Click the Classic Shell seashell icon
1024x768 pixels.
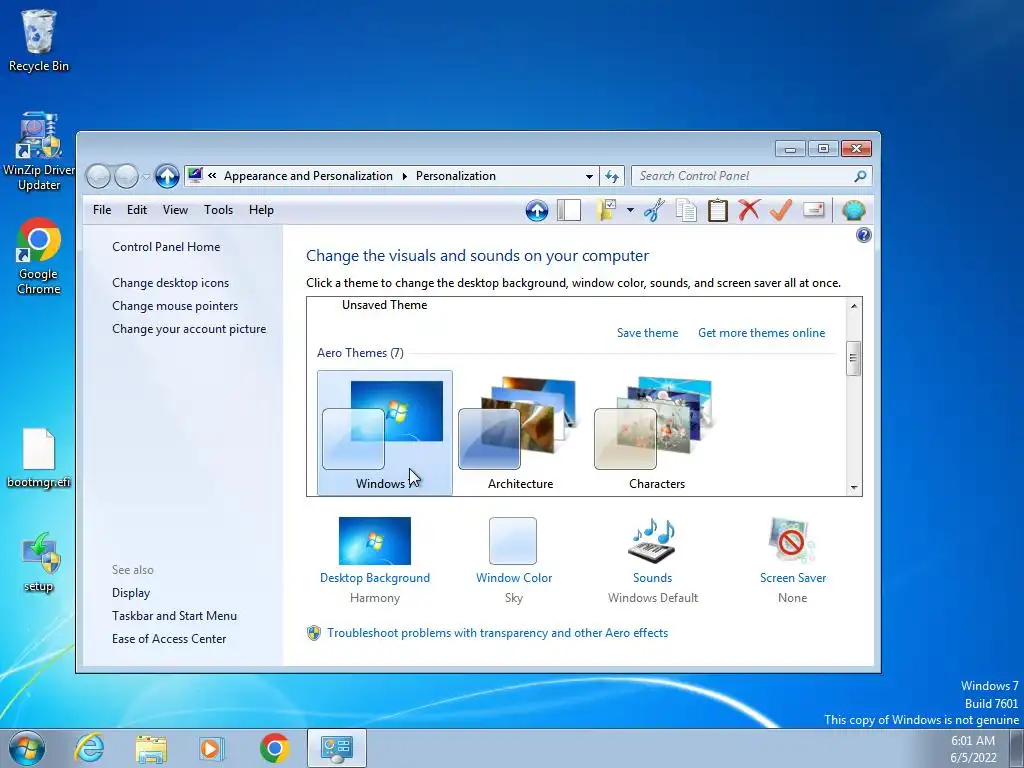point(854,210)
